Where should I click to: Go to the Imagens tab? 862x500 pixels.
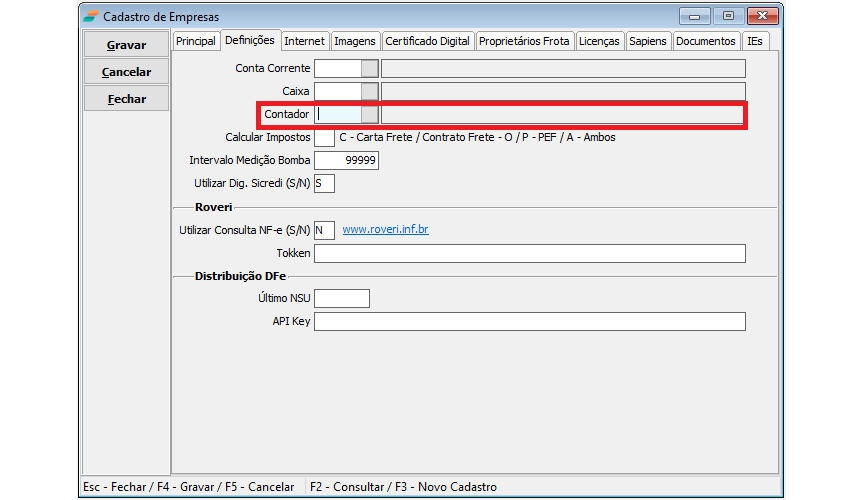click(355, 41)
